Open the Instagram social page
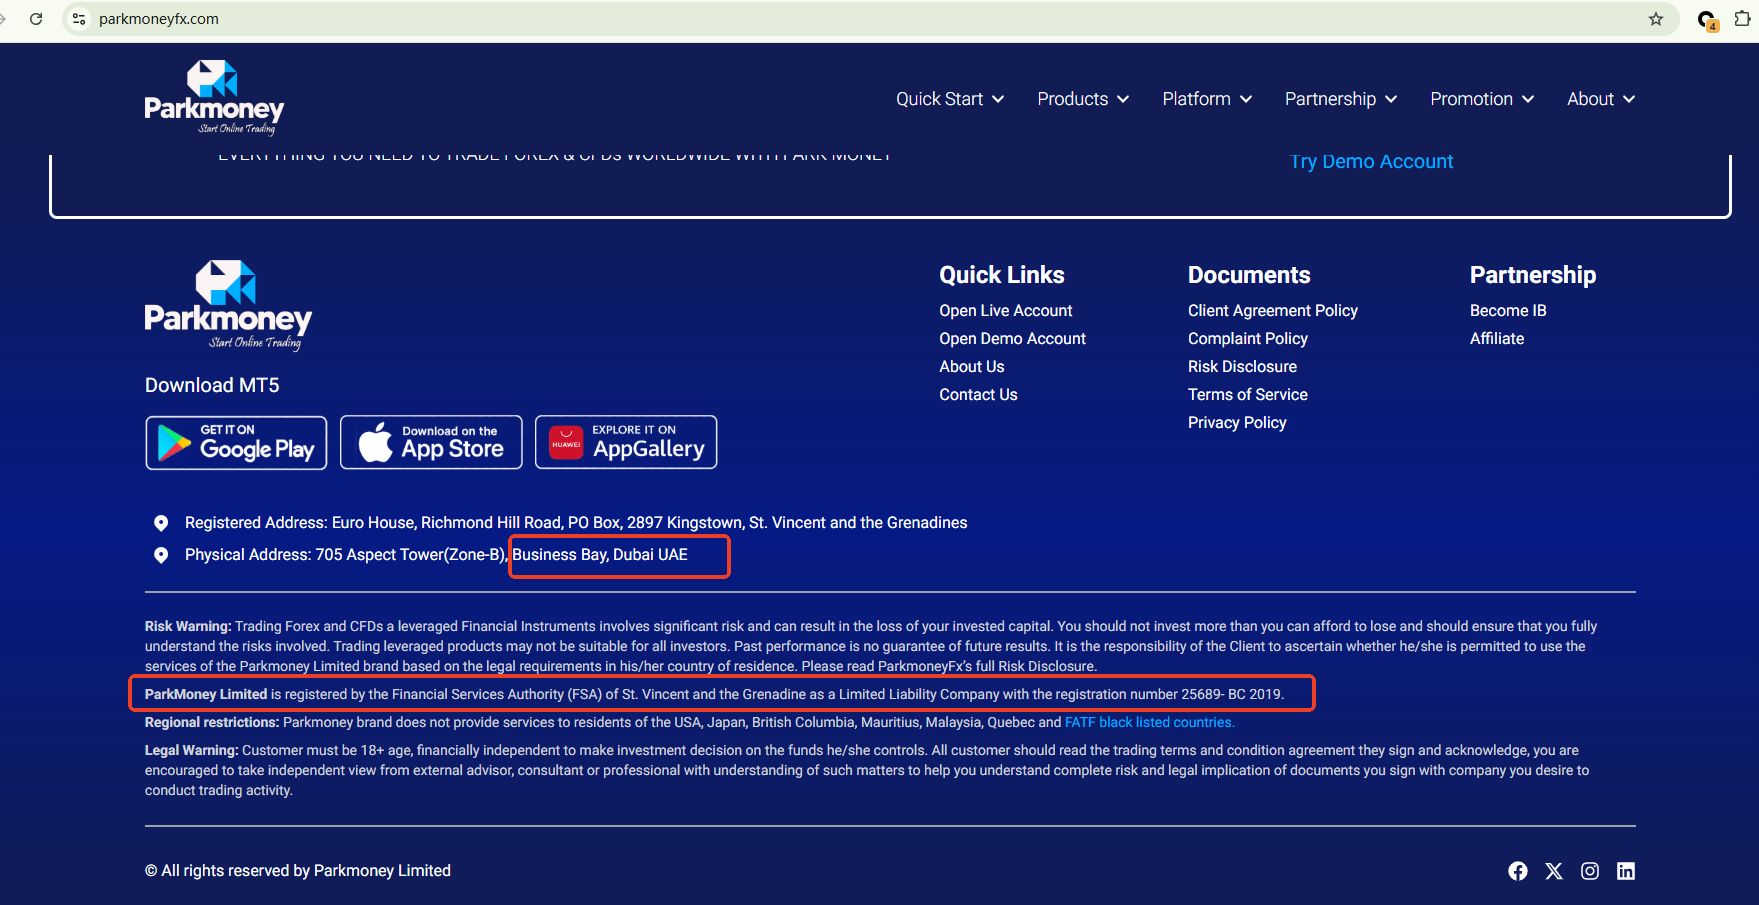Image resolution: width=1759 pixels, height=905 pixels. [1590, 871]
